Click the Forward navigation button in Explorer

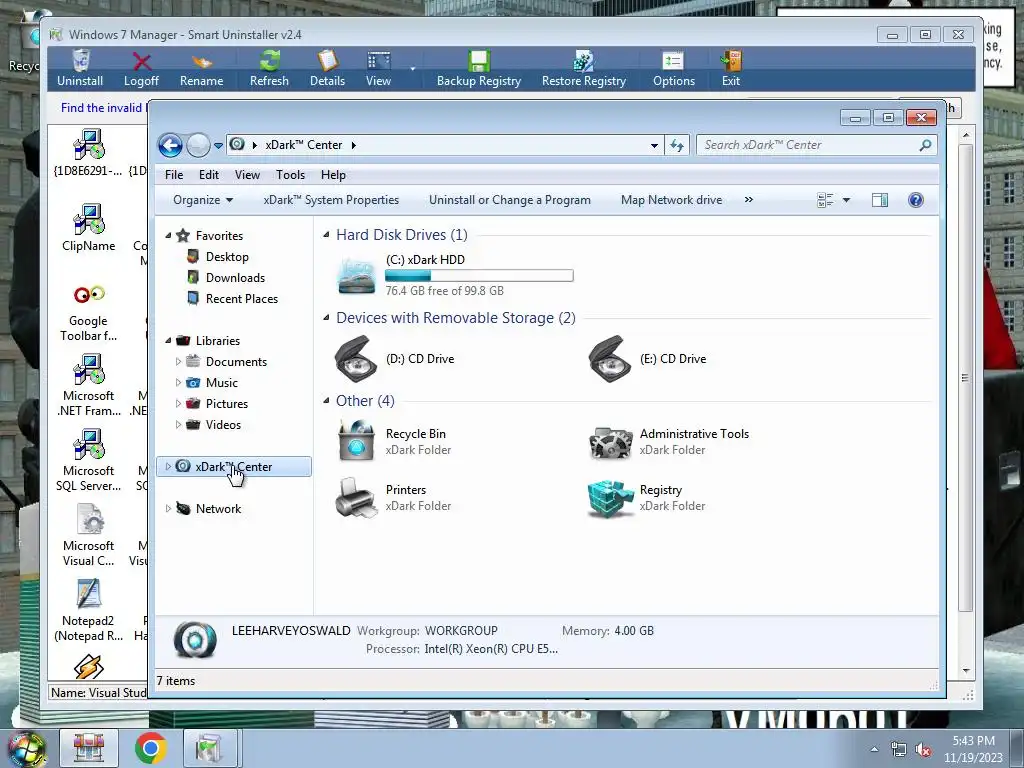pos(198,145)
